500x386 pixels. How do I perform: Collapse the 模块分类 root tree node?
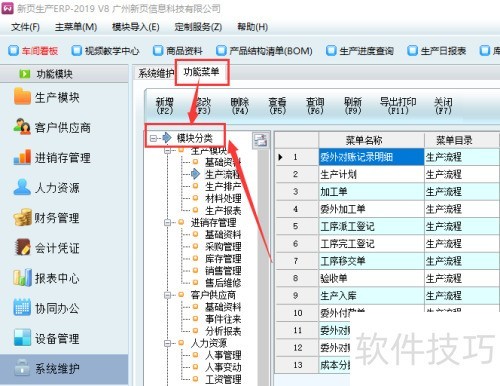point(153,138)
